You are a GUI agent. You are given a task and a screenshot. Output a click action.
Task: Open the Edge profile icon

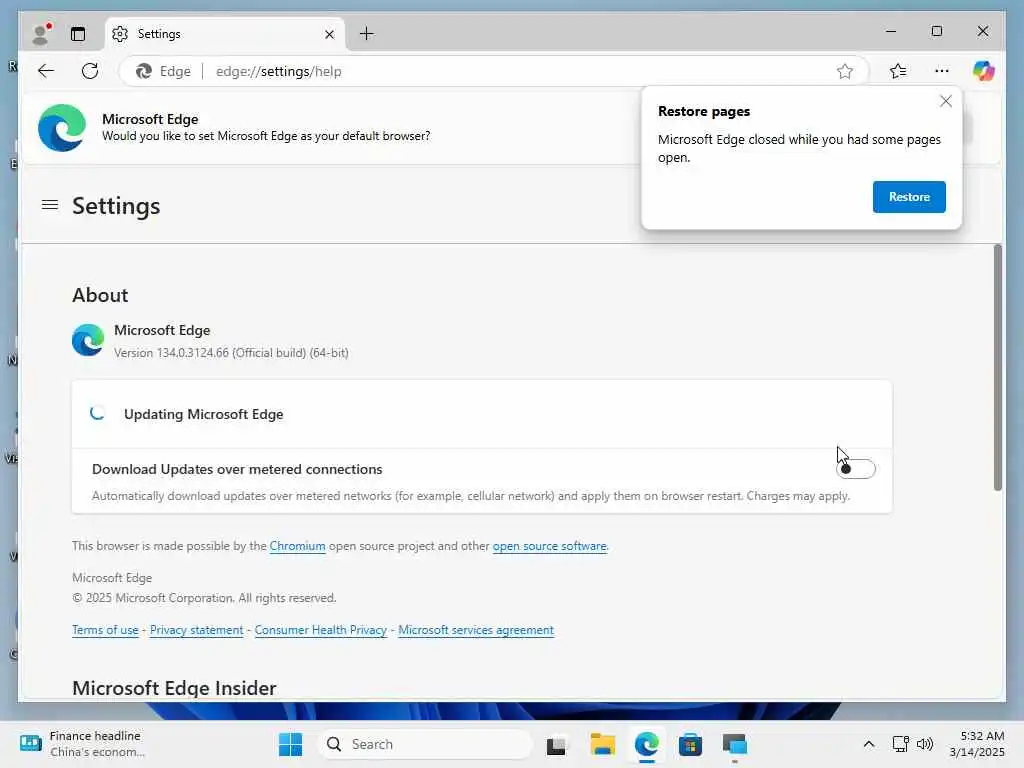pyautogui.click(x=42, y=33)
